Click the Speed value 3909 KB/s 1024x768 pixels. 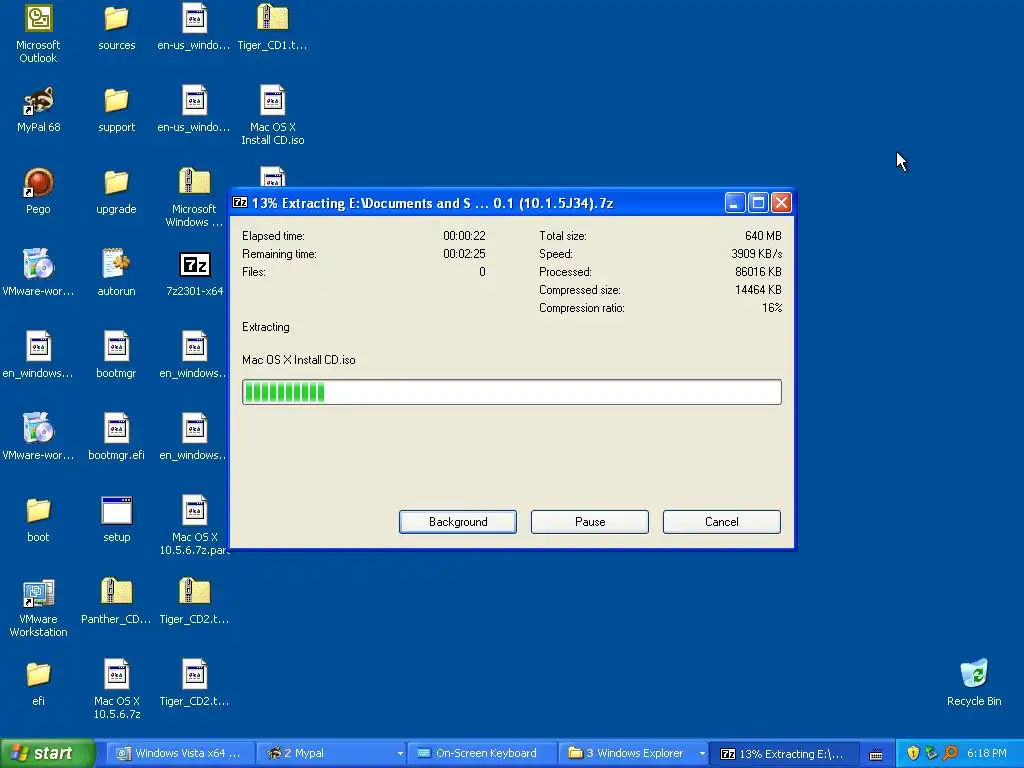756,254
